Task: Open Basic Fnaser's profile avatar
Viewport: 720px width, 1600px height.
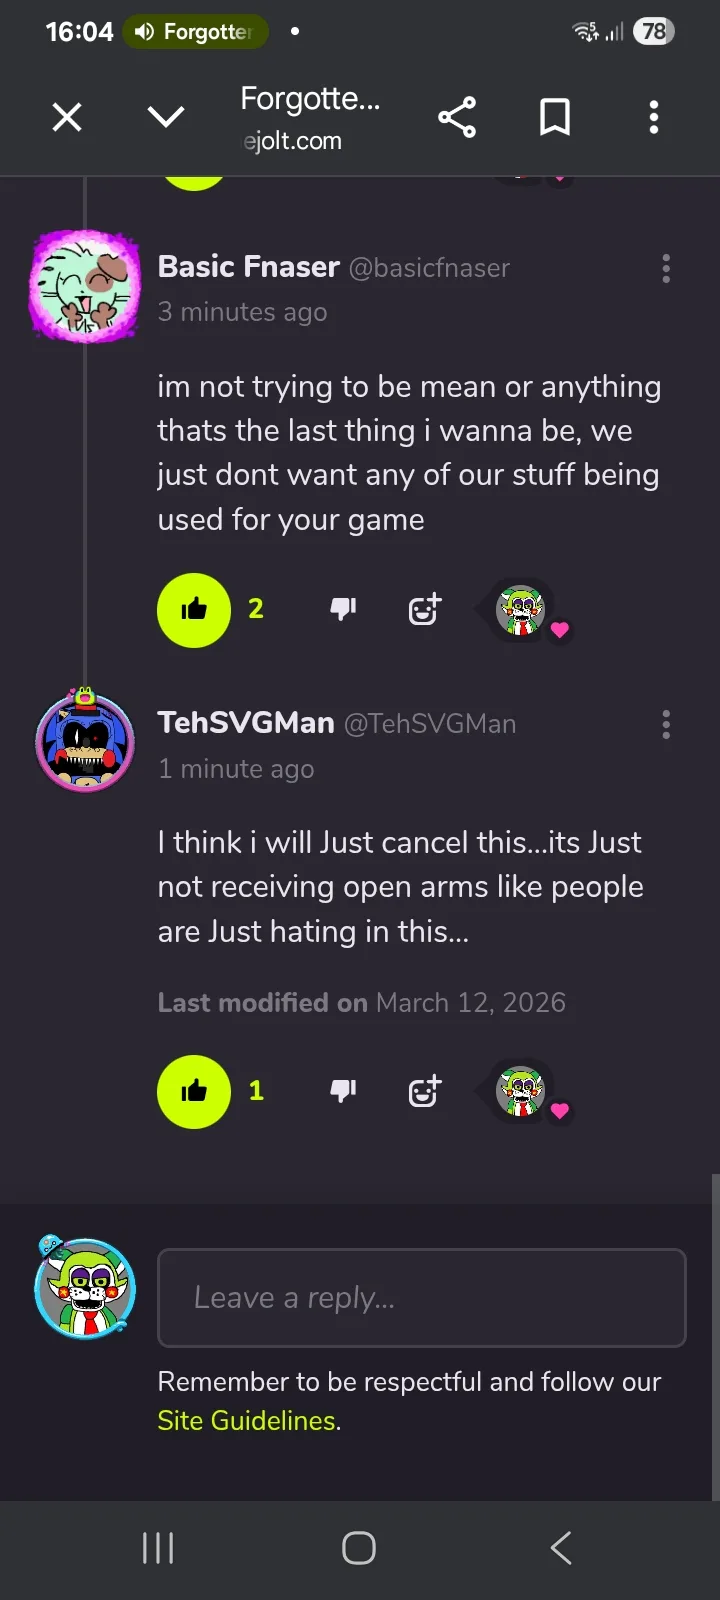Action: (85, 286)
